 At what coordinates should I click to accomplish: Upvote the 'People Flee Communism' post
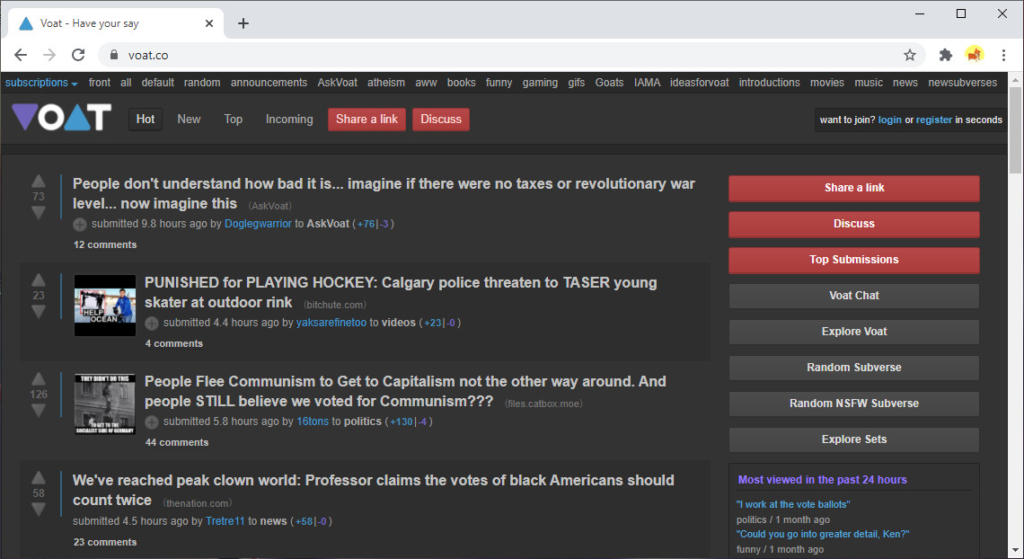(x=39, y=379)
